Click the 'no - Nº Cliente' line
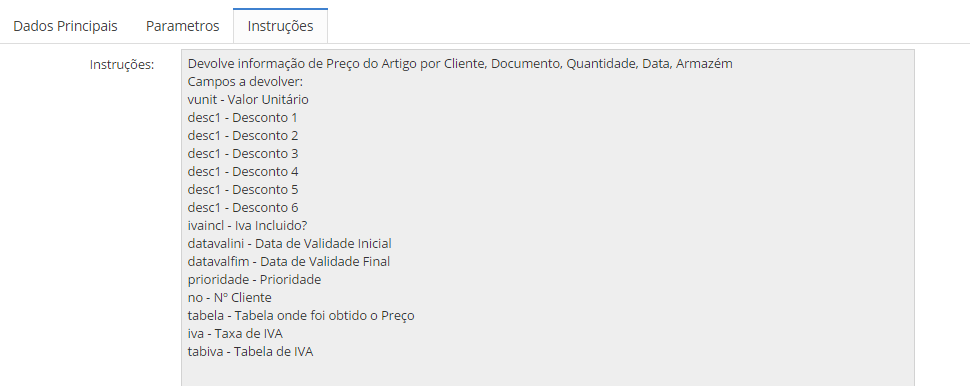 point(229,297)
